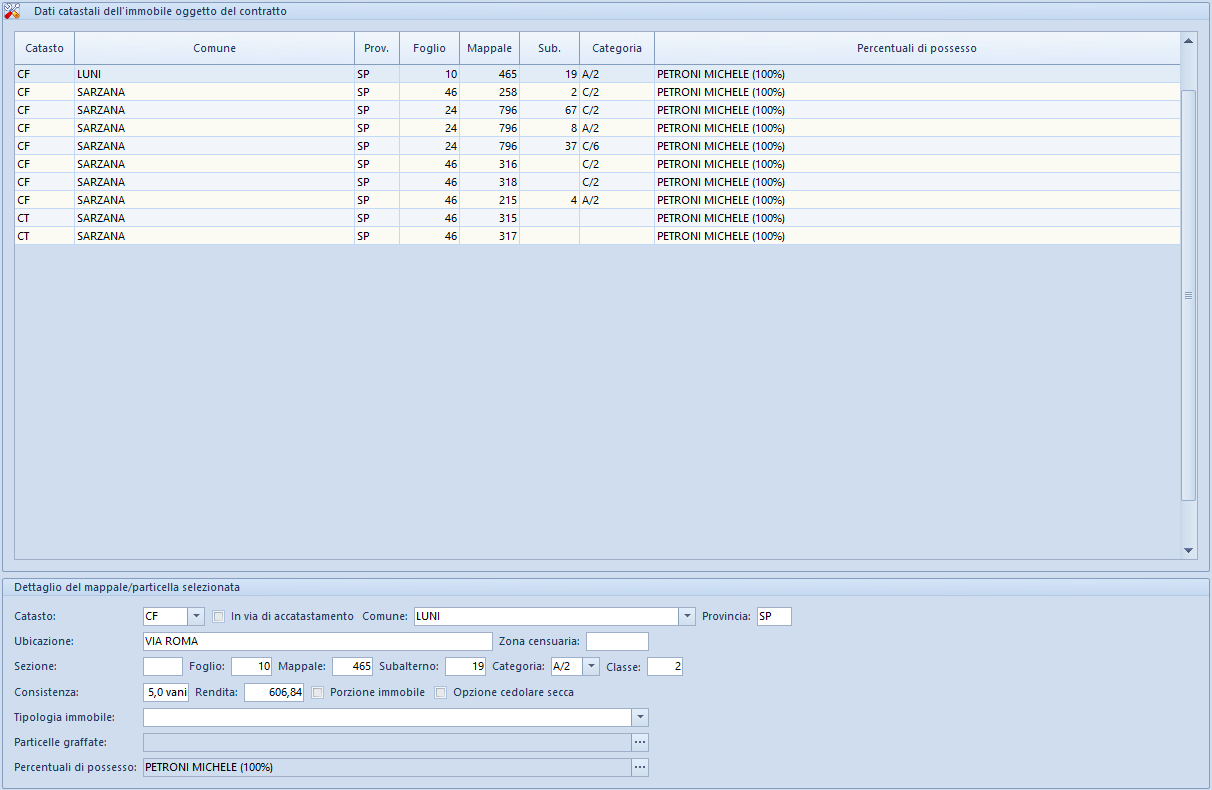The height and width of the screenshot is (790, 1212).
Task: Click the Mappale cell showing 316
Action: pos(490,164)
